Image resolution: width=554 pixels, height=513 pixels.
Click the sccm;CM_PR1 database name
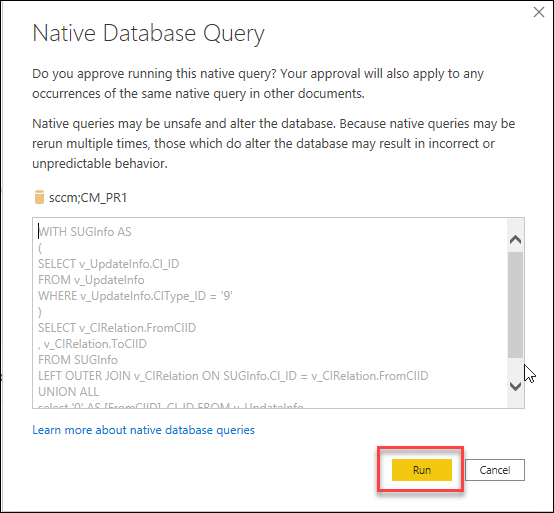(x=88, y=197)
